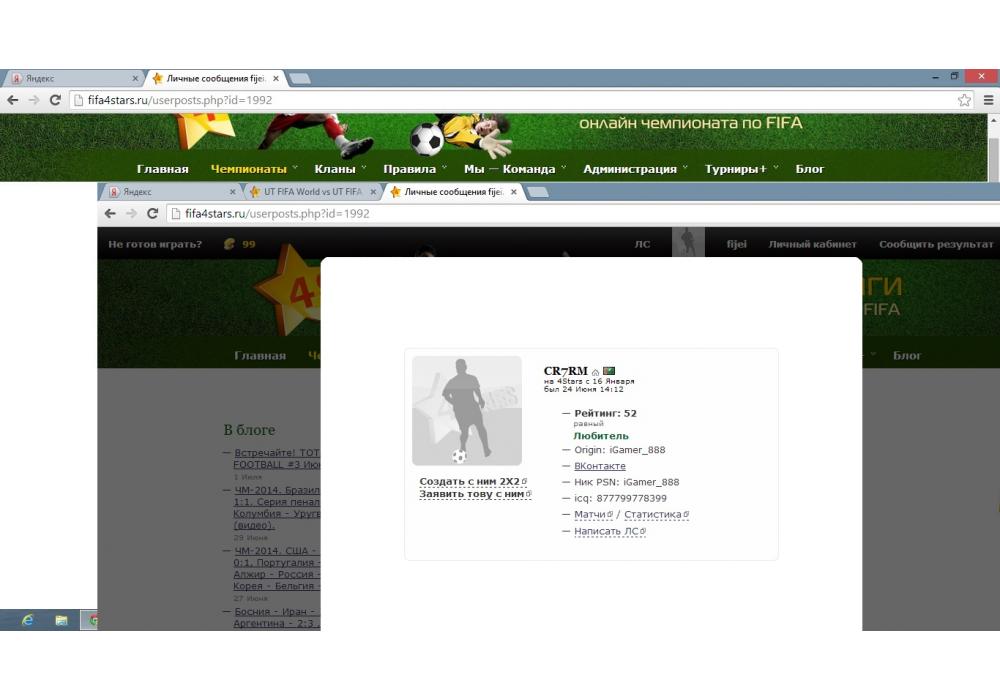Open the Статистика link

click(x=656, y=514)
